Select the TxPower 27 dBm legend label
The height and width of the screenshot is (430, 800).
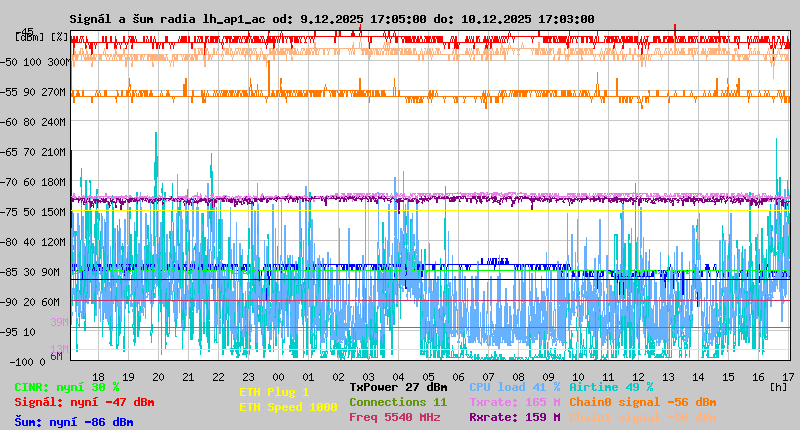pos(398,387)
